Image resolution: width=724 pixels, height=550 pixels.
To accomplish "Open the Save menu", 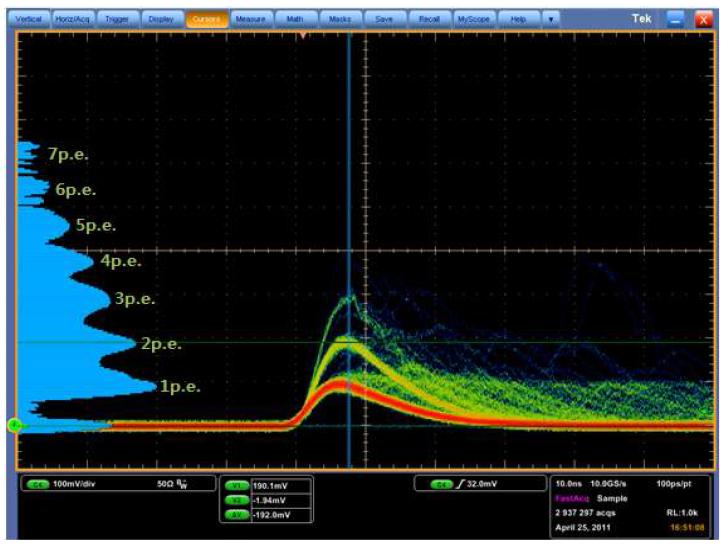I will point(384,19).
